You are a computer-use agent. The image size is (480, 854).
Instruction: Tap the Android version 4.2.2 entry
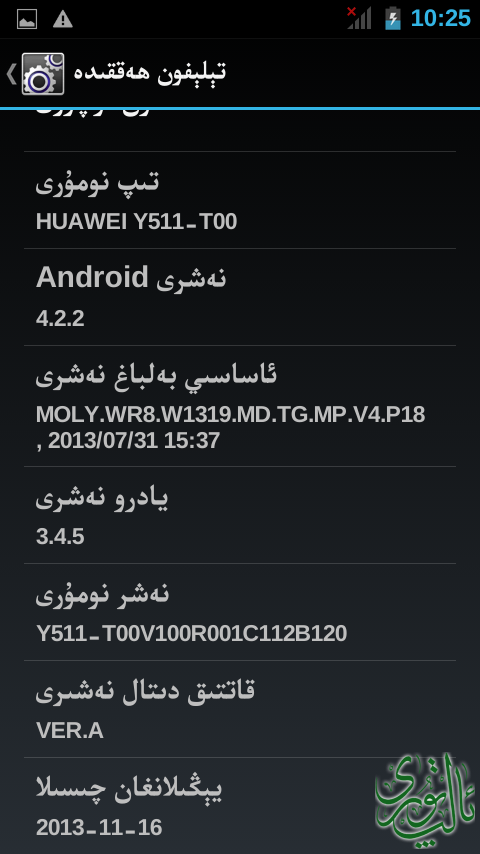click(240, 297)
